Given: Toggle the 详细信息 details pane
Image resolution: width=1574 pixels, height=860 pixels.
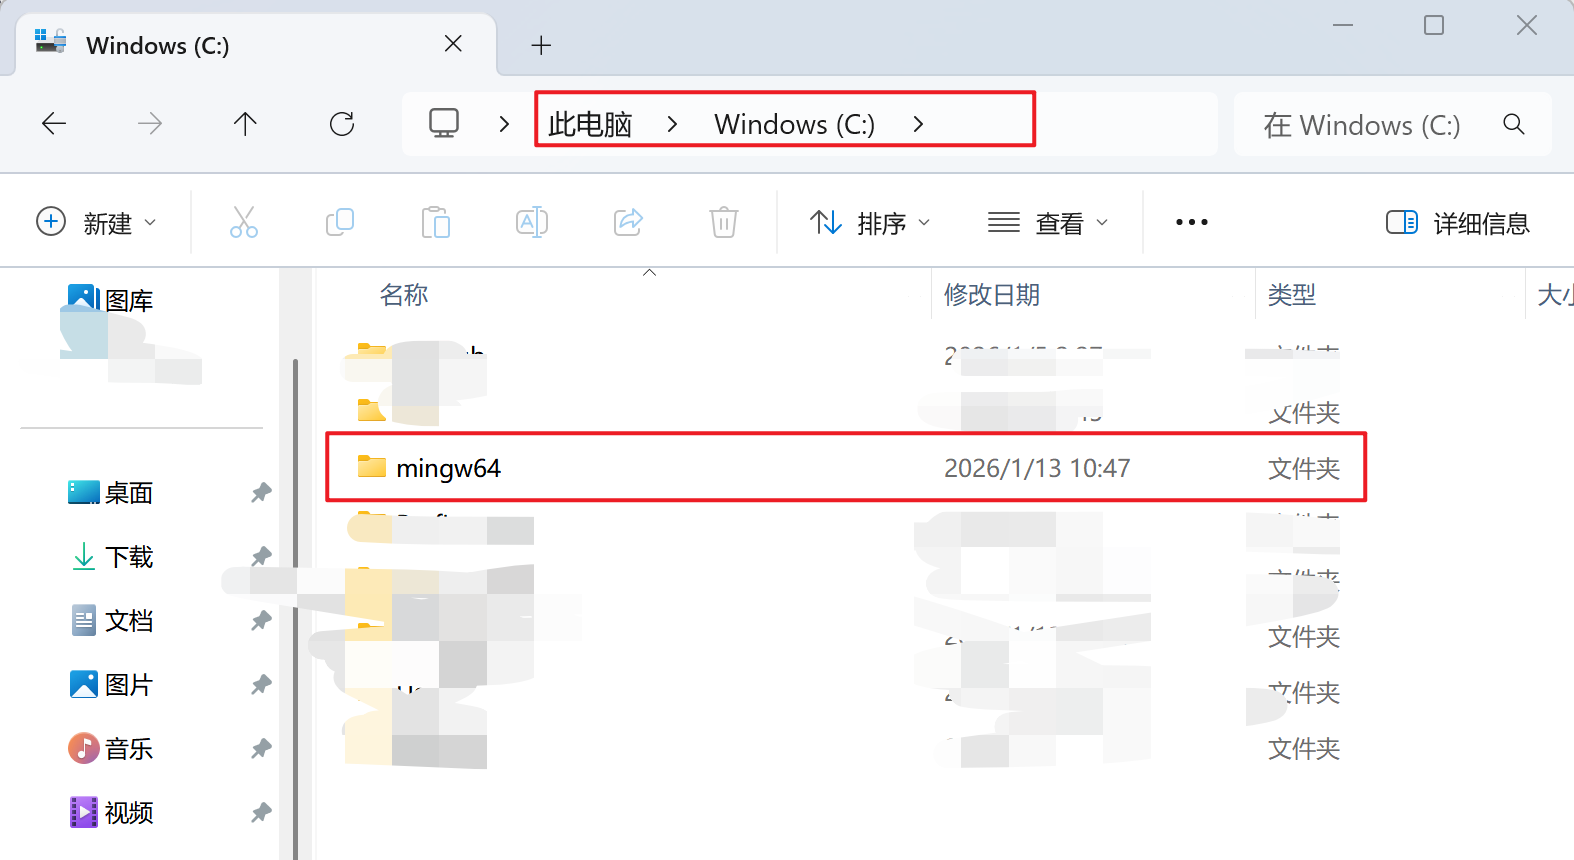Looking at the screenshot, I should [1457, 223].
